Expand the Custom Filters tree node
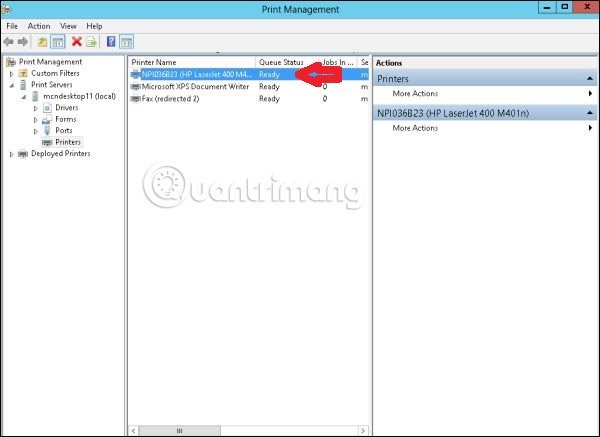The image size is (600, 437). point(11,73)
